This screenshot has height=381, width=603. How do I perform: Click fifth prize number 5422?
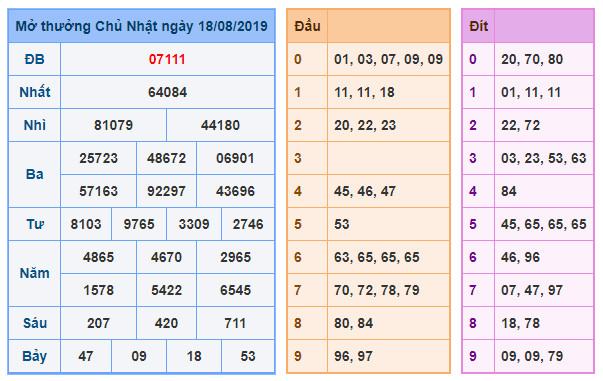(x=167, y=290)
